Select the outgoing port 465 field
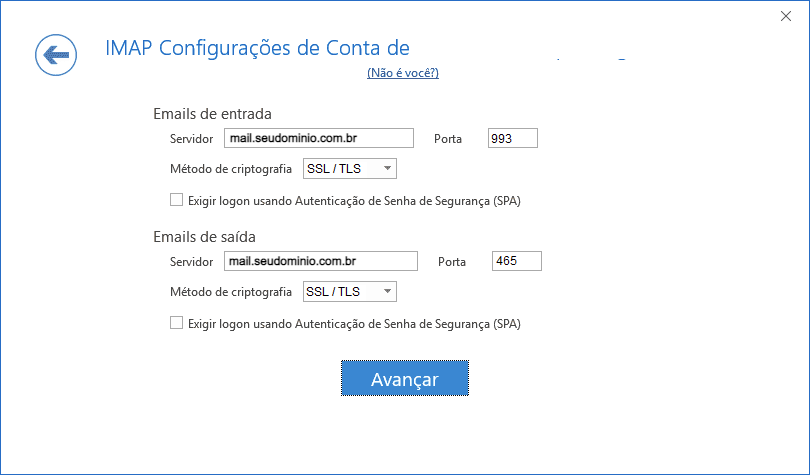Screen dimensions: 810x475 pyautogui.click(x=516, y=261)
